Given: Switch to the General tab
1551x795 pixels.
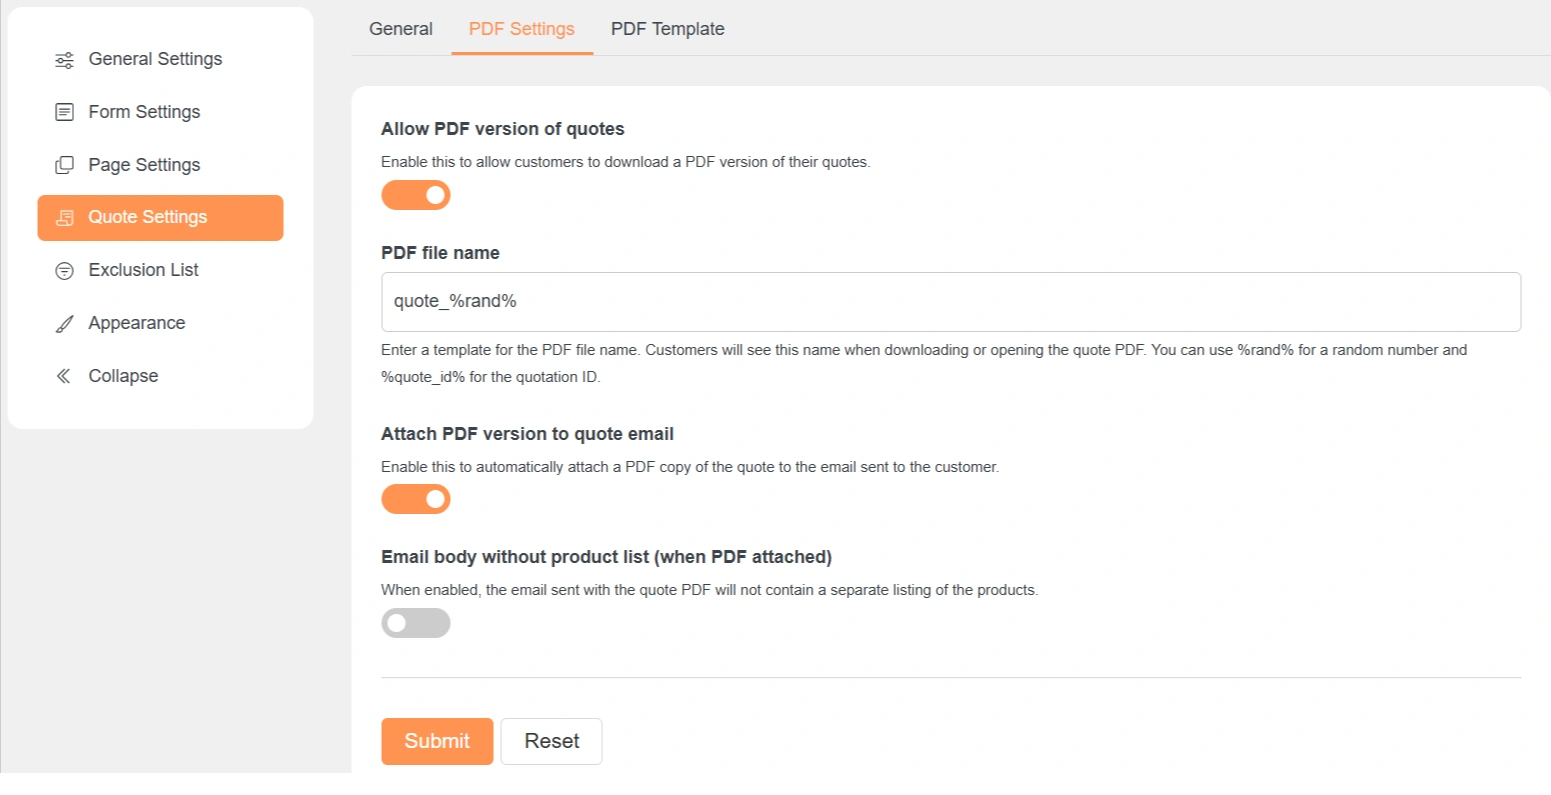Looking at the screenshot, I should click(x=401, y=29).
